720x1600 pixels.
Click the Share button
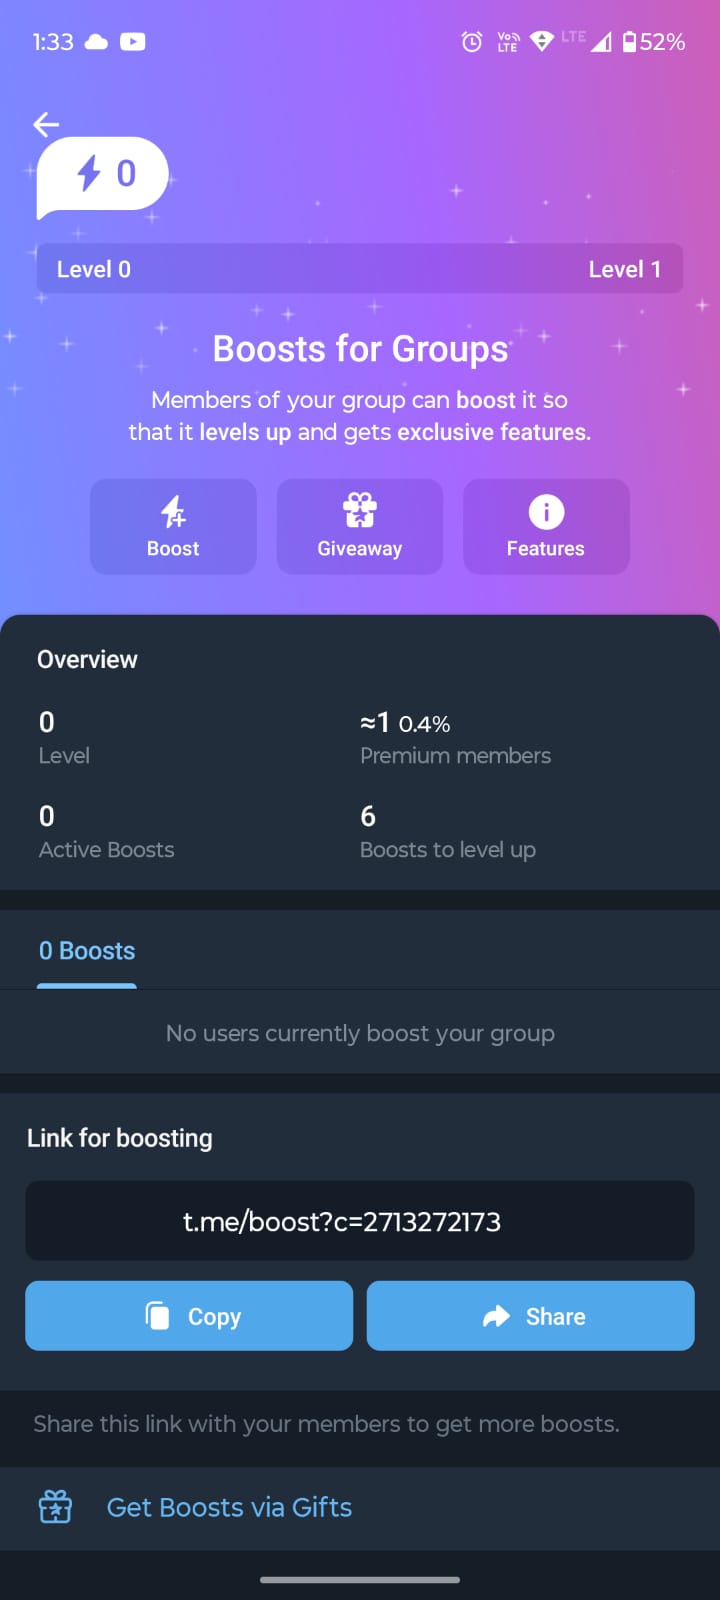click(530, 1316)
